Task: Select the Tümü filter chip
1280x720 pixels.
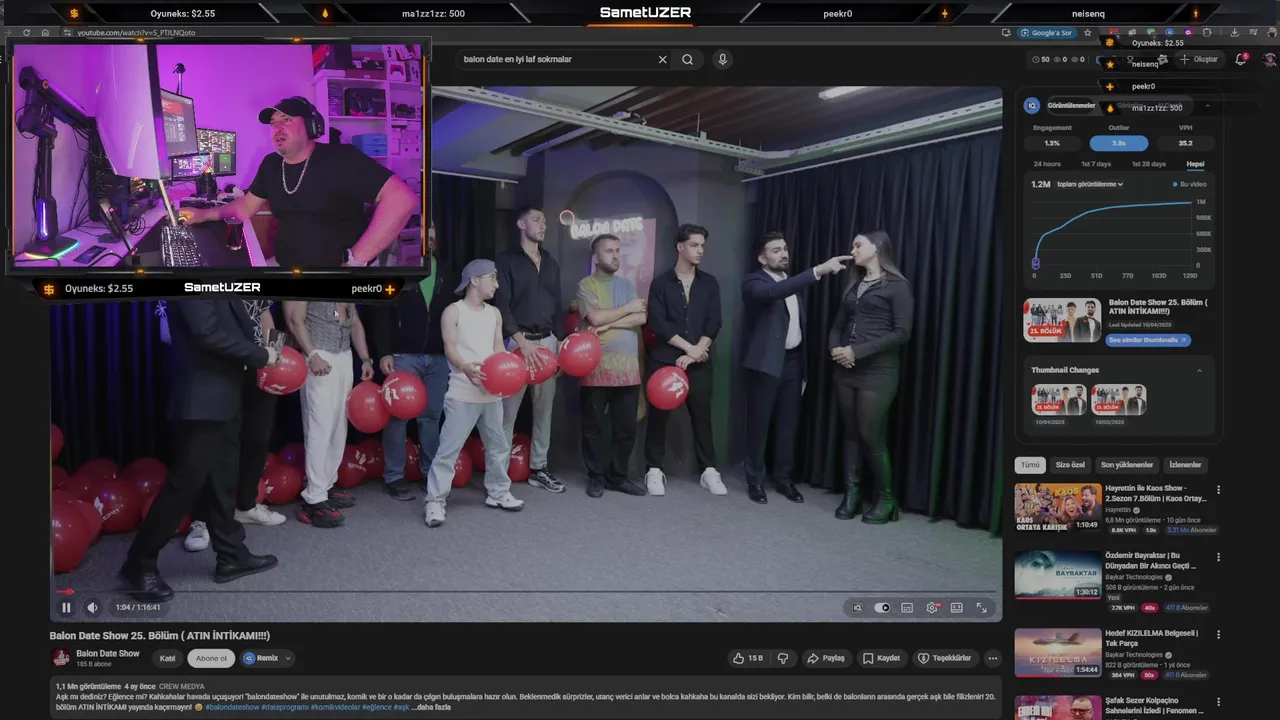Action: [x=1030, y=465]
